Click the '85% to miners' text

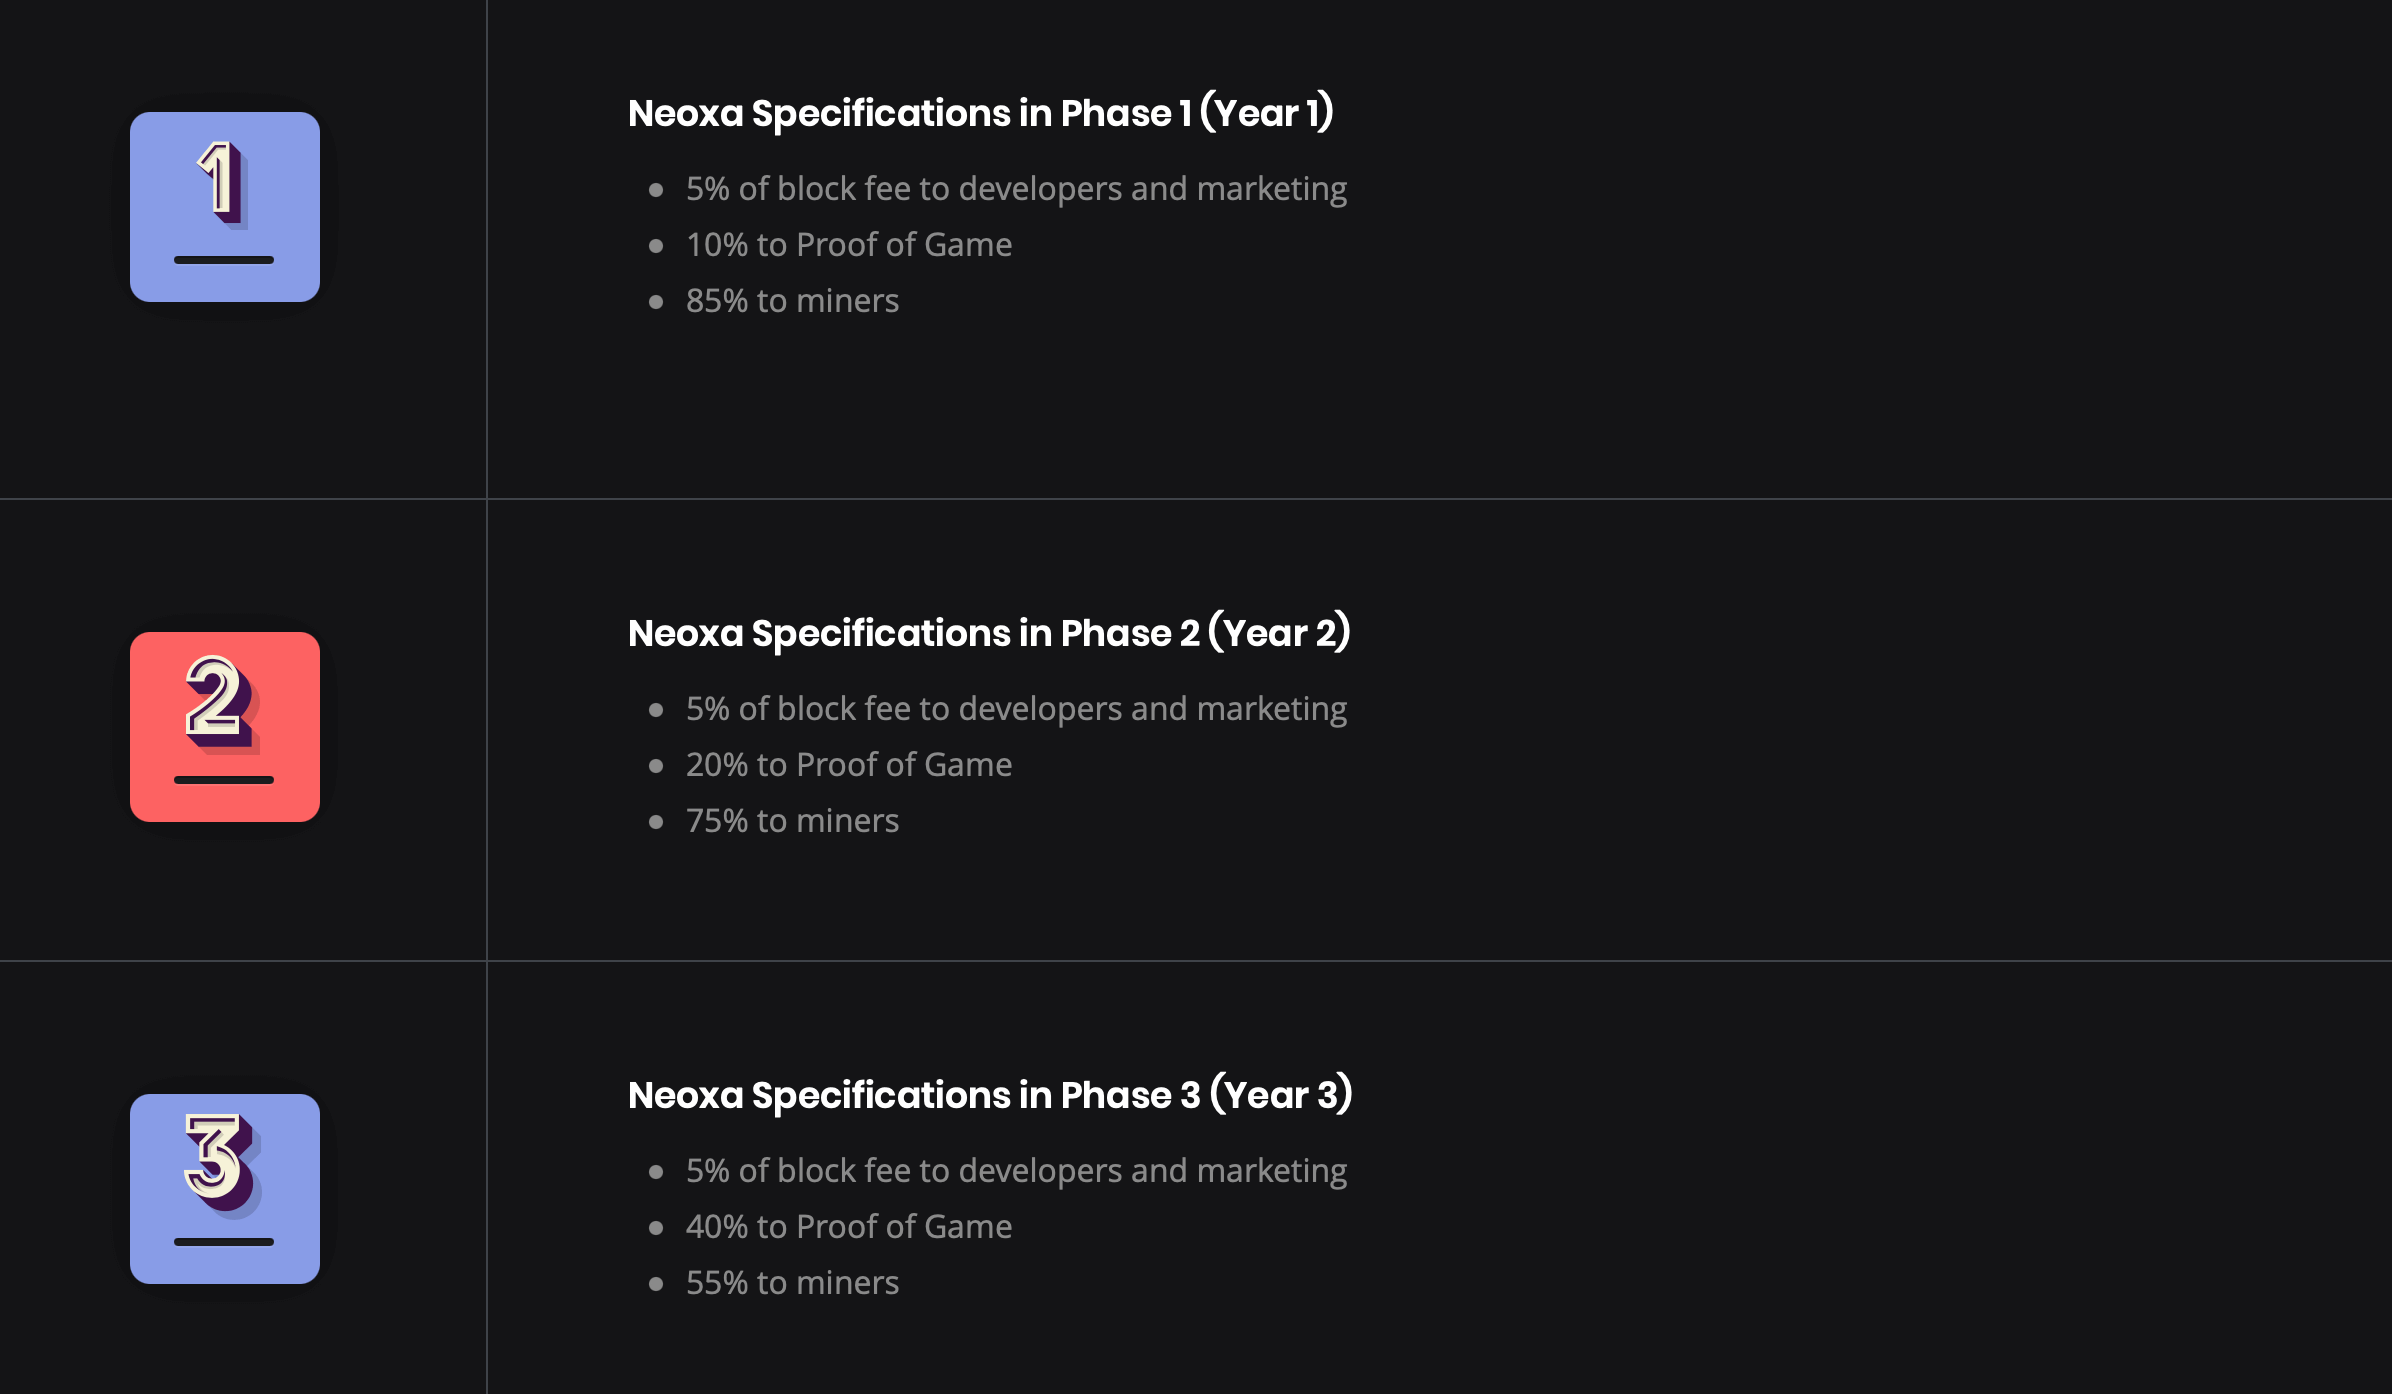792,301
